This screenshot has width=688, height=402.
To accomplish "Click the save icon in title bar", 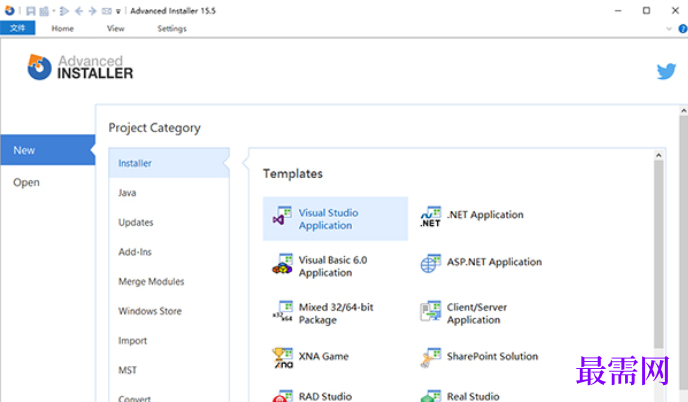I will (x=32, y=11).
